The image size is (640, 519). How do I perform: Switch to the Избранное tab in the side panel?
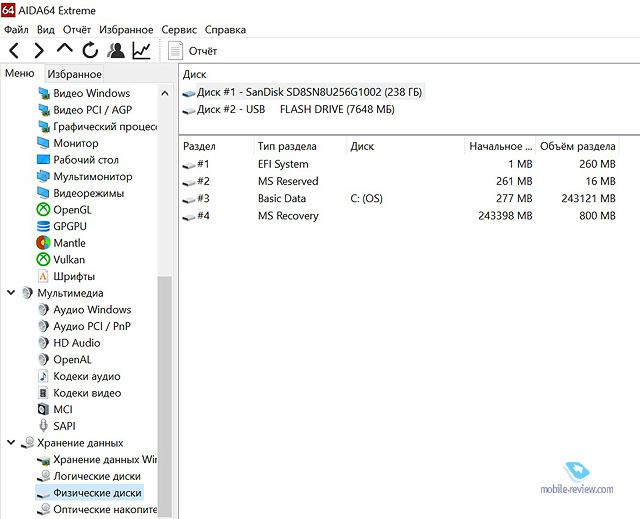pos(74,74)
